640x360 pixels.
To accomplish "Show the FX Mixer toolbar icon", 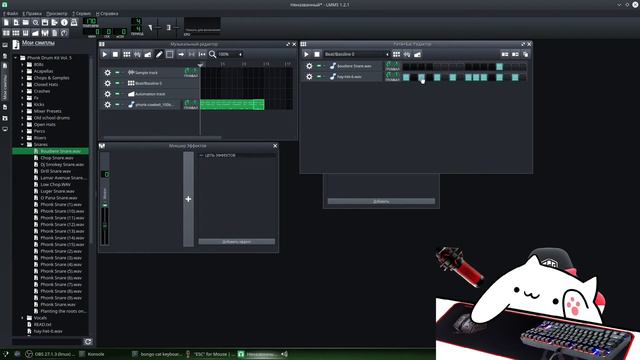I will (x=45, y=33).
